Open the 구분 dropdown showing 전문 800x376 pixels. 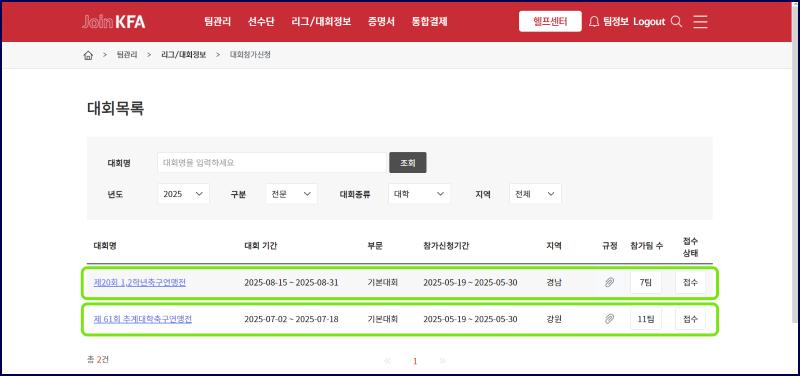[x=291, y=194]
